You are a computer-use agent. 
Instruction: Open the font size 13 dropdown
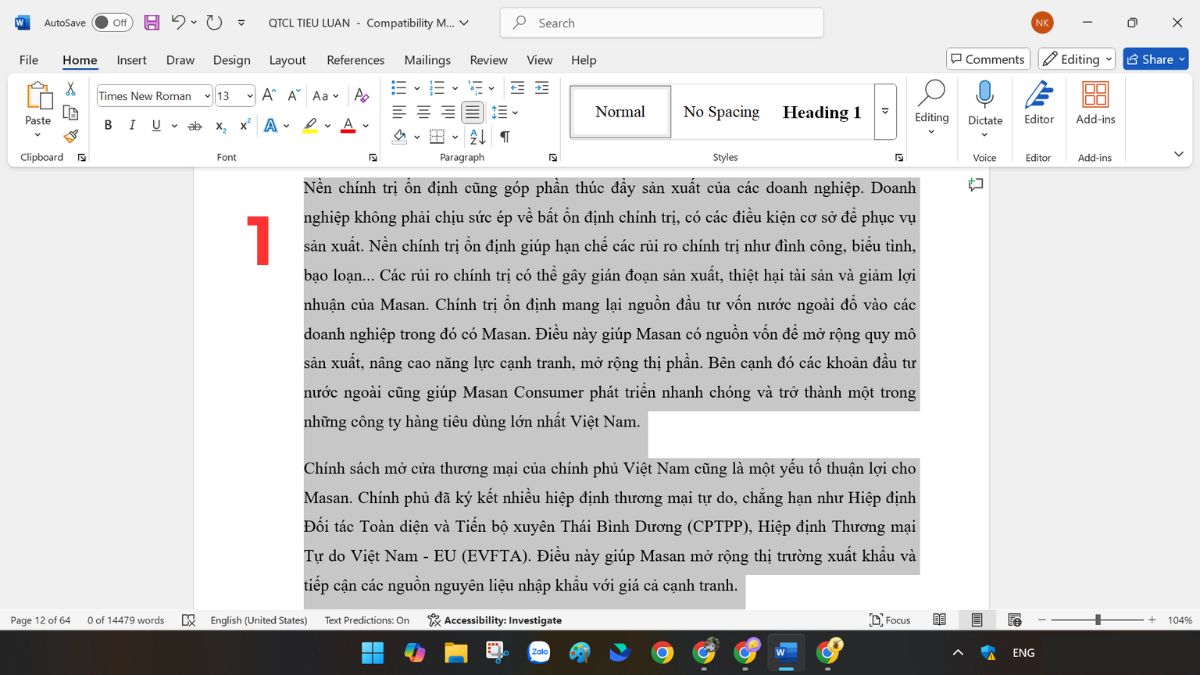pyautogui.click(x=249, y=96)
